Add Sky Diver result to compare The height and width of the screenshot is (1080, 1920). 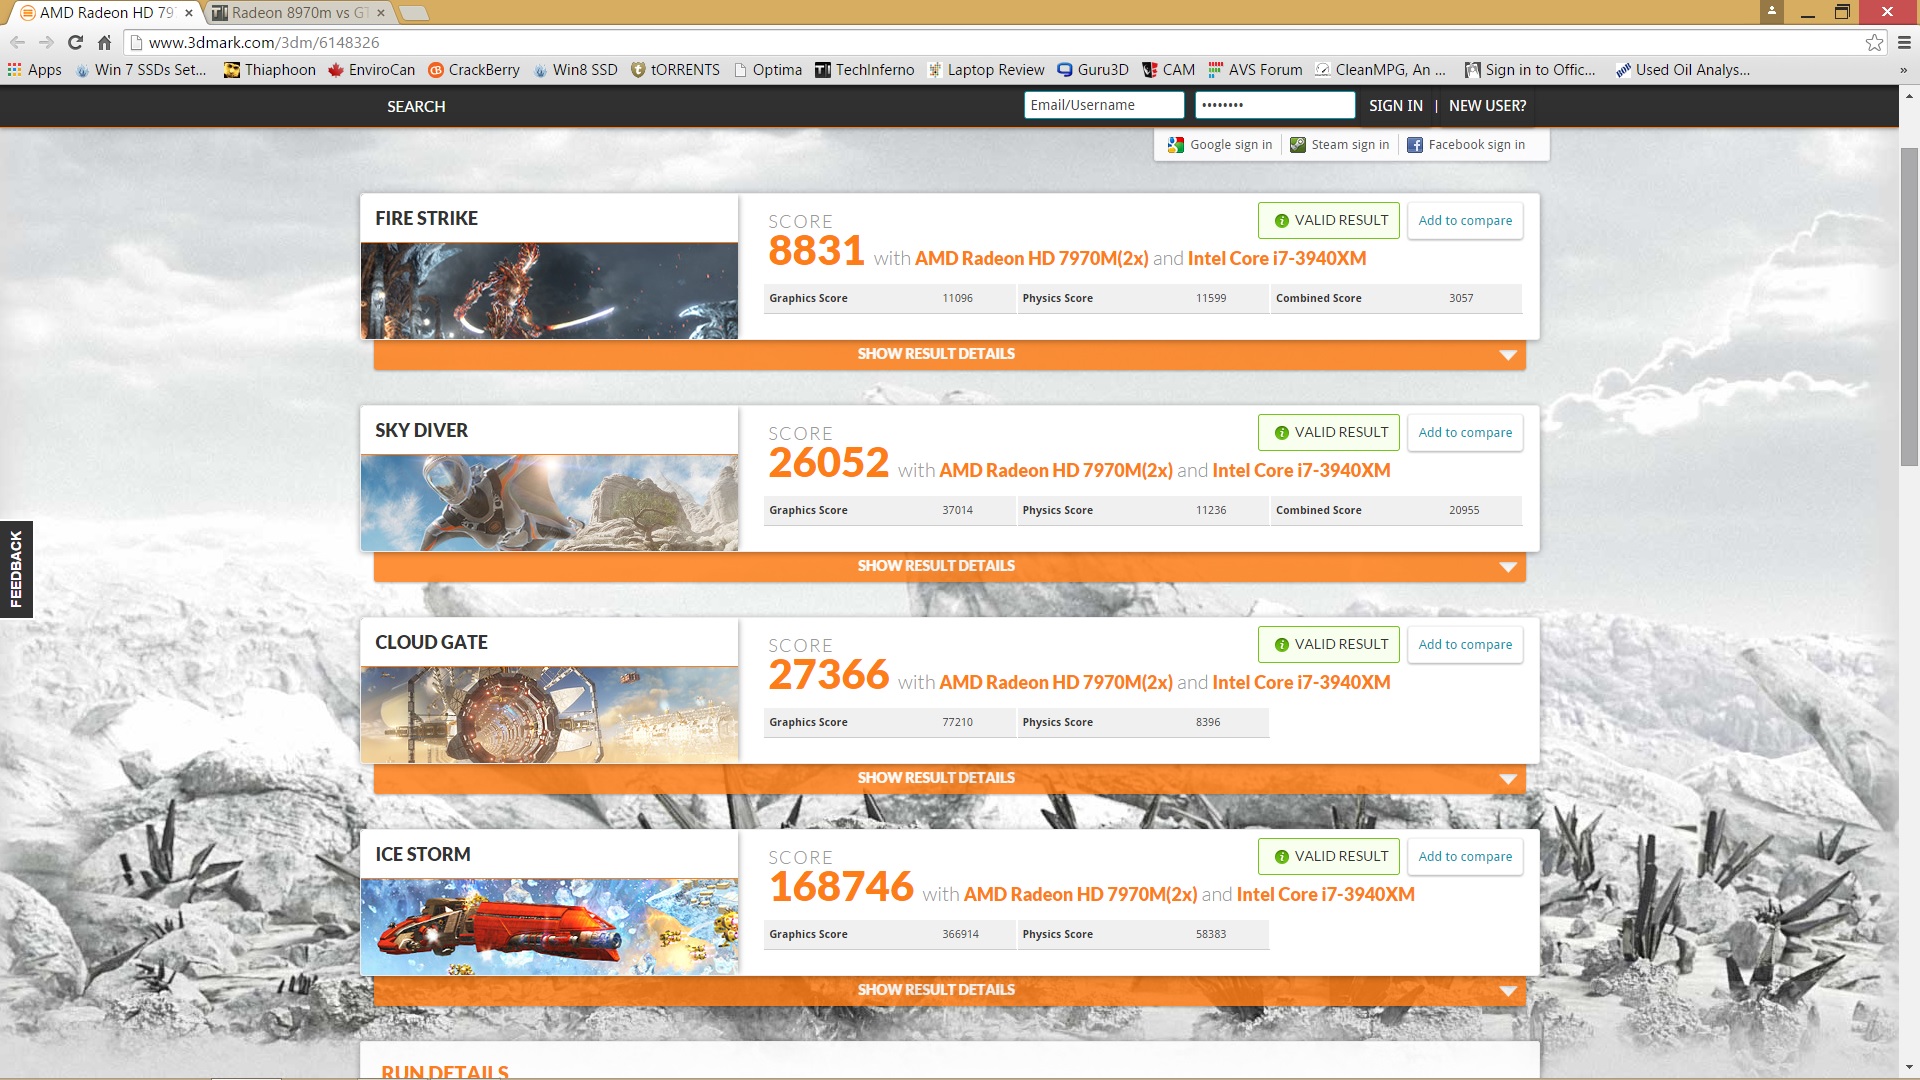1465,433
